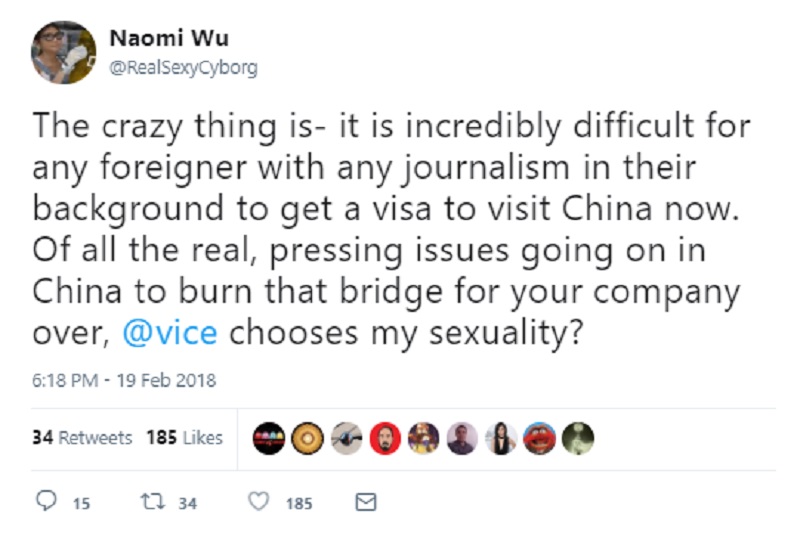Open the woman with long black hair avatar

(x=501, y=438)
